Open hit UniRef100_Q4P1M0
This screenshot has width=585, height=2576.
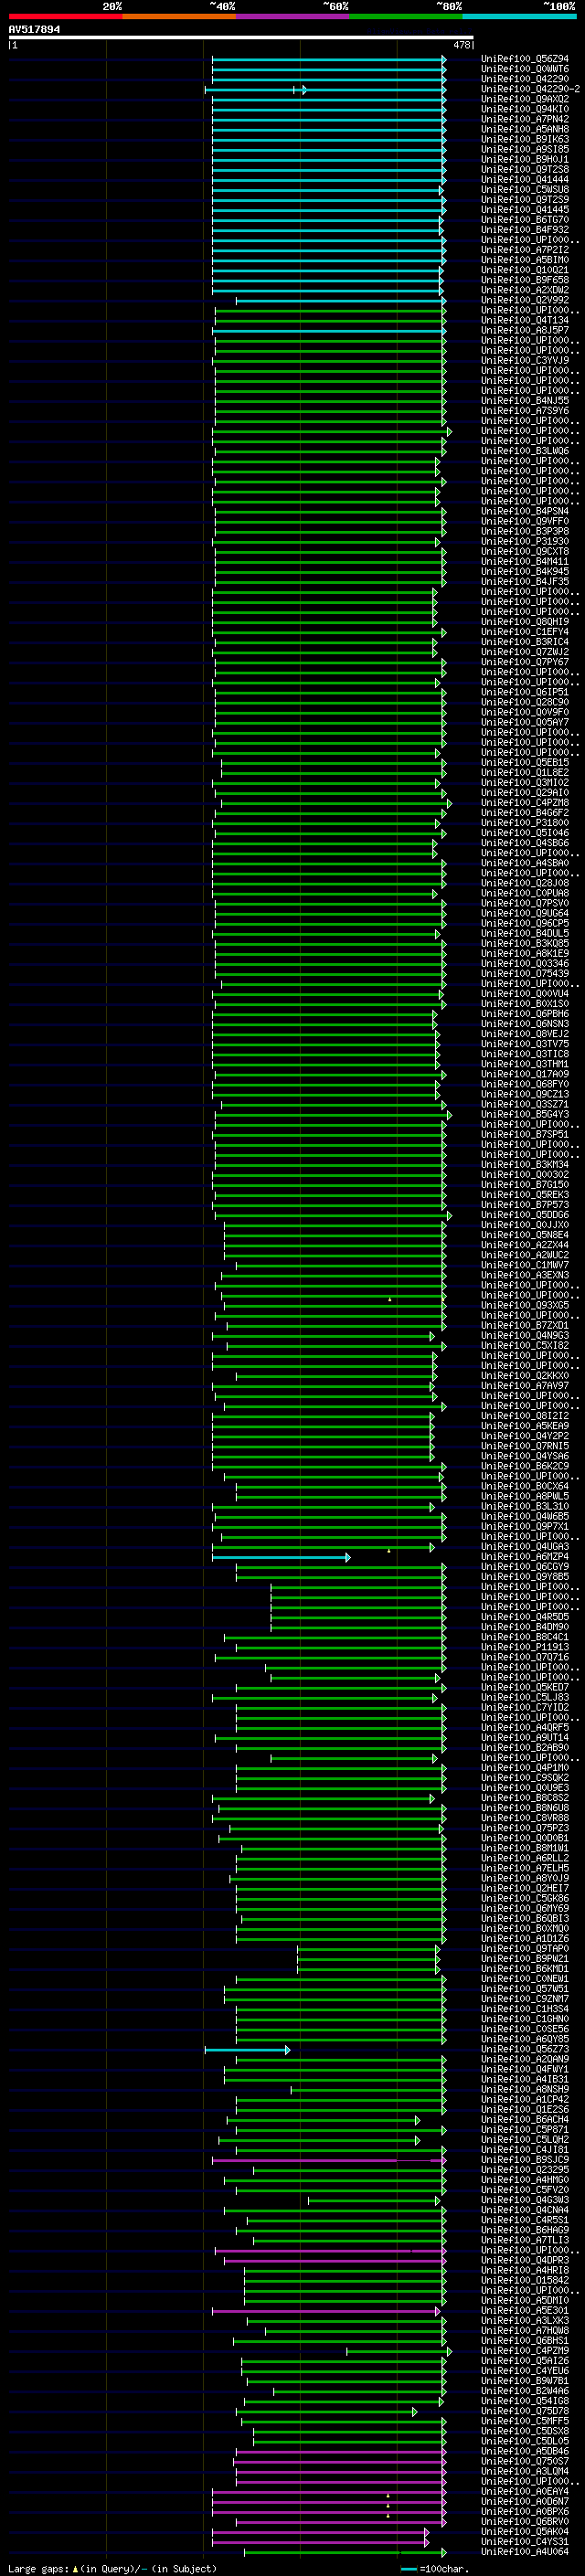coord(525,1767)
